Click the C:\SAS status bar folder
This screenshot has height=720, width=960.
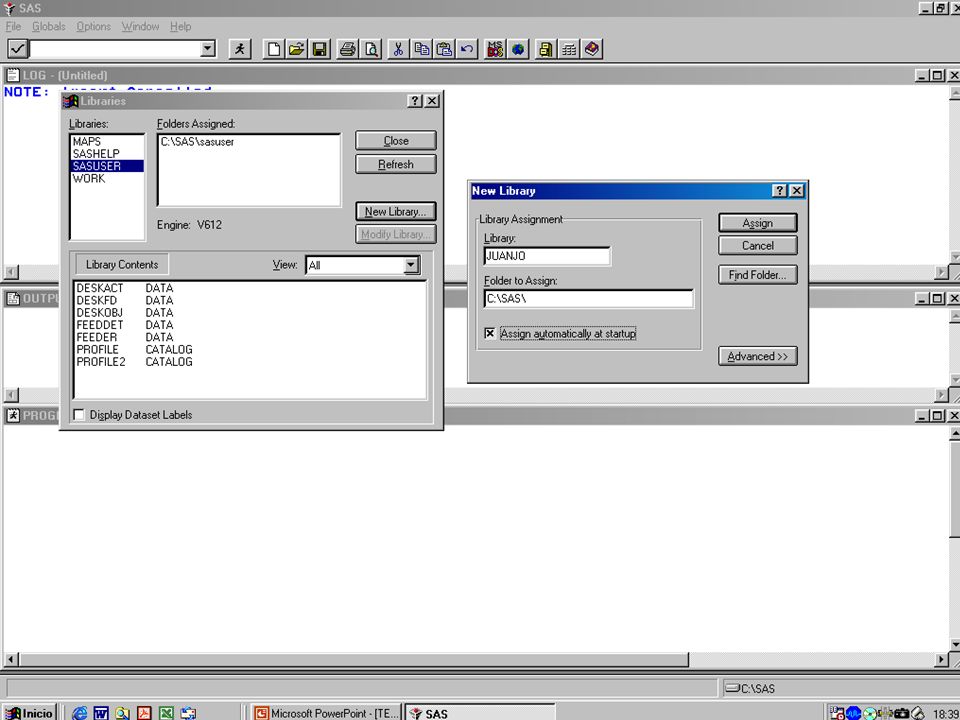(x=751, y=688)
